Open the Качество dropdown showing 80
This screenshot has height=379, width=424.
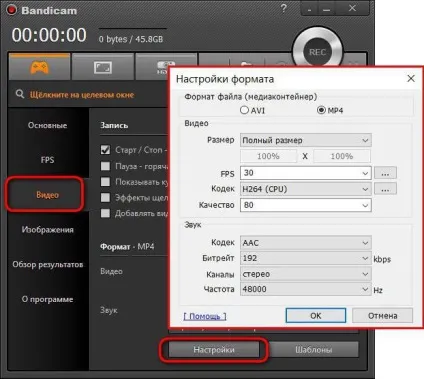click(306, 205)
